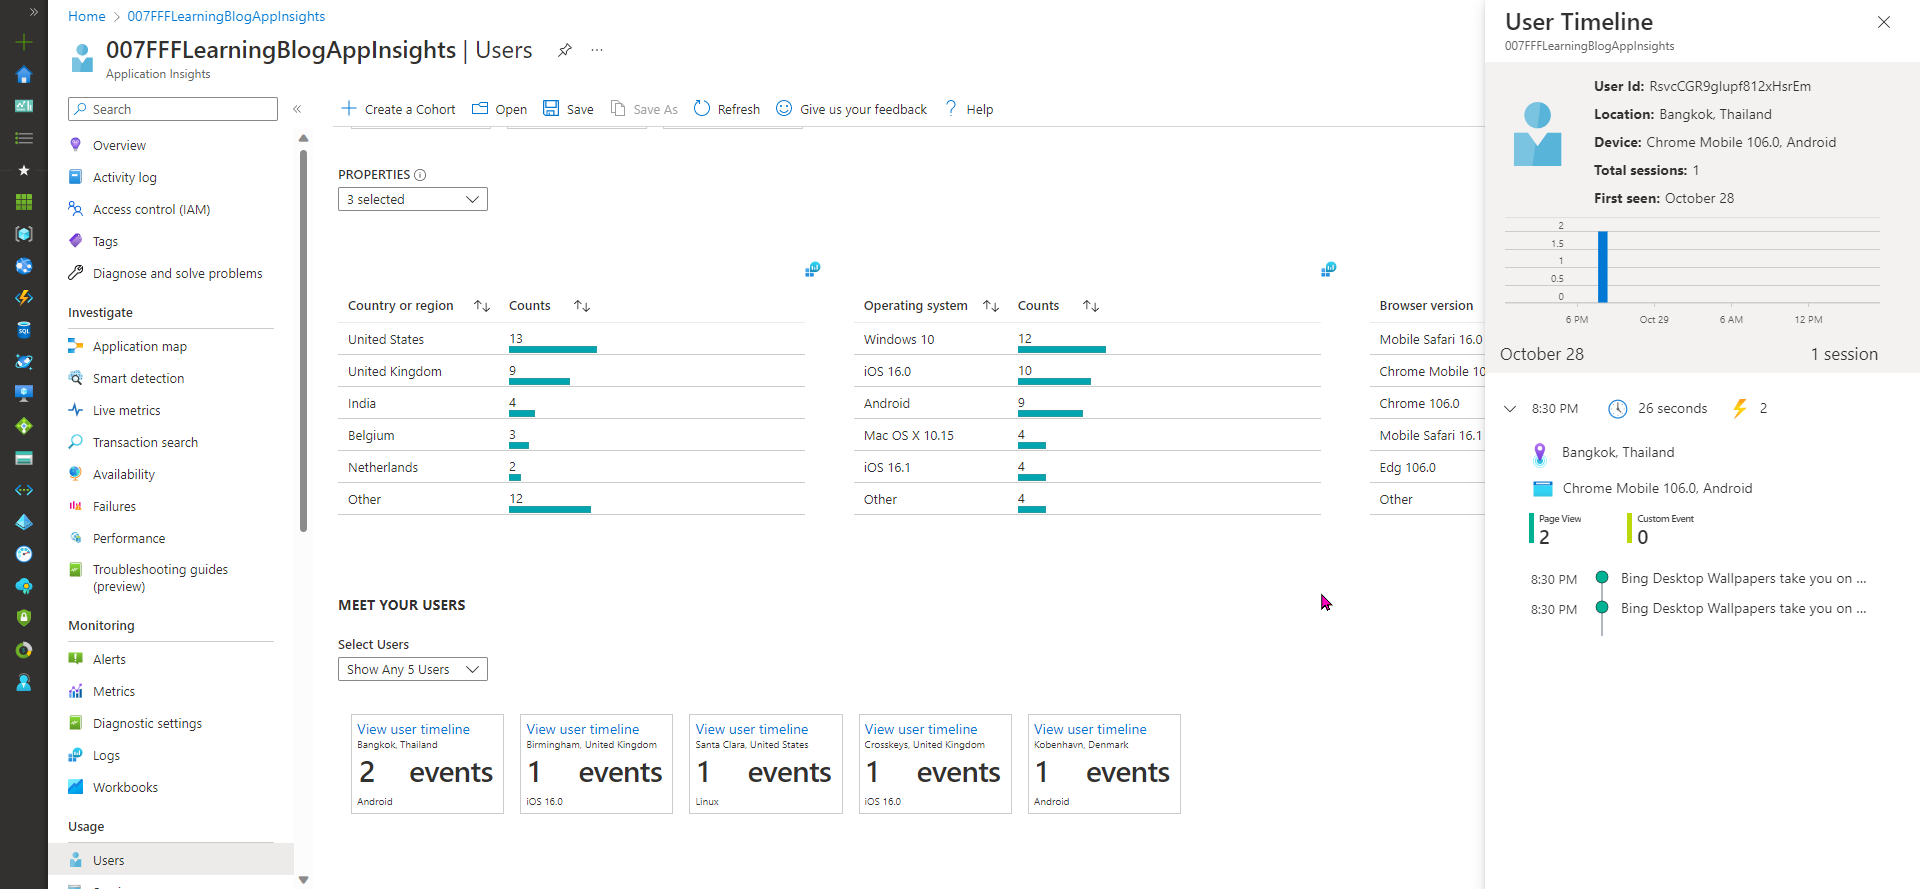This screenshot has height=889, width=1920.
Task: Collapse the 8:30 PM session details
Action: coord(1510,409)
